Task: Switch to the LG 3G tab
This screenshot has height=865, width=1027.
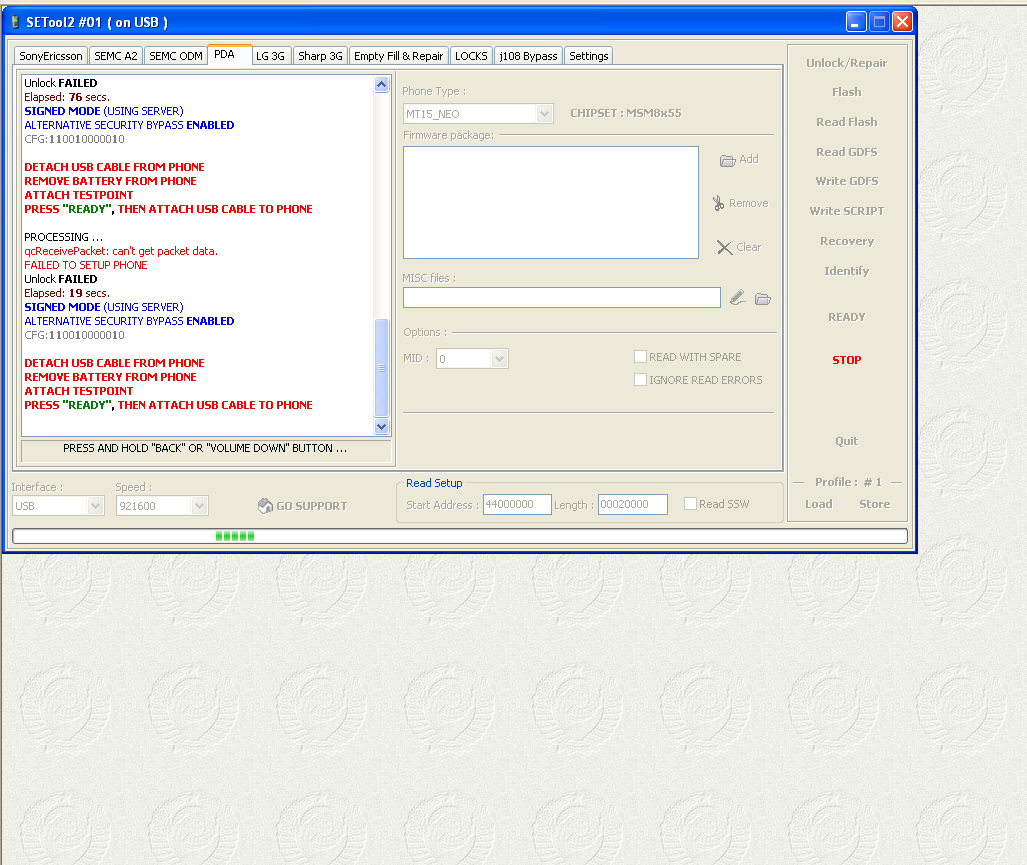Action: click(x=271, y=56)
